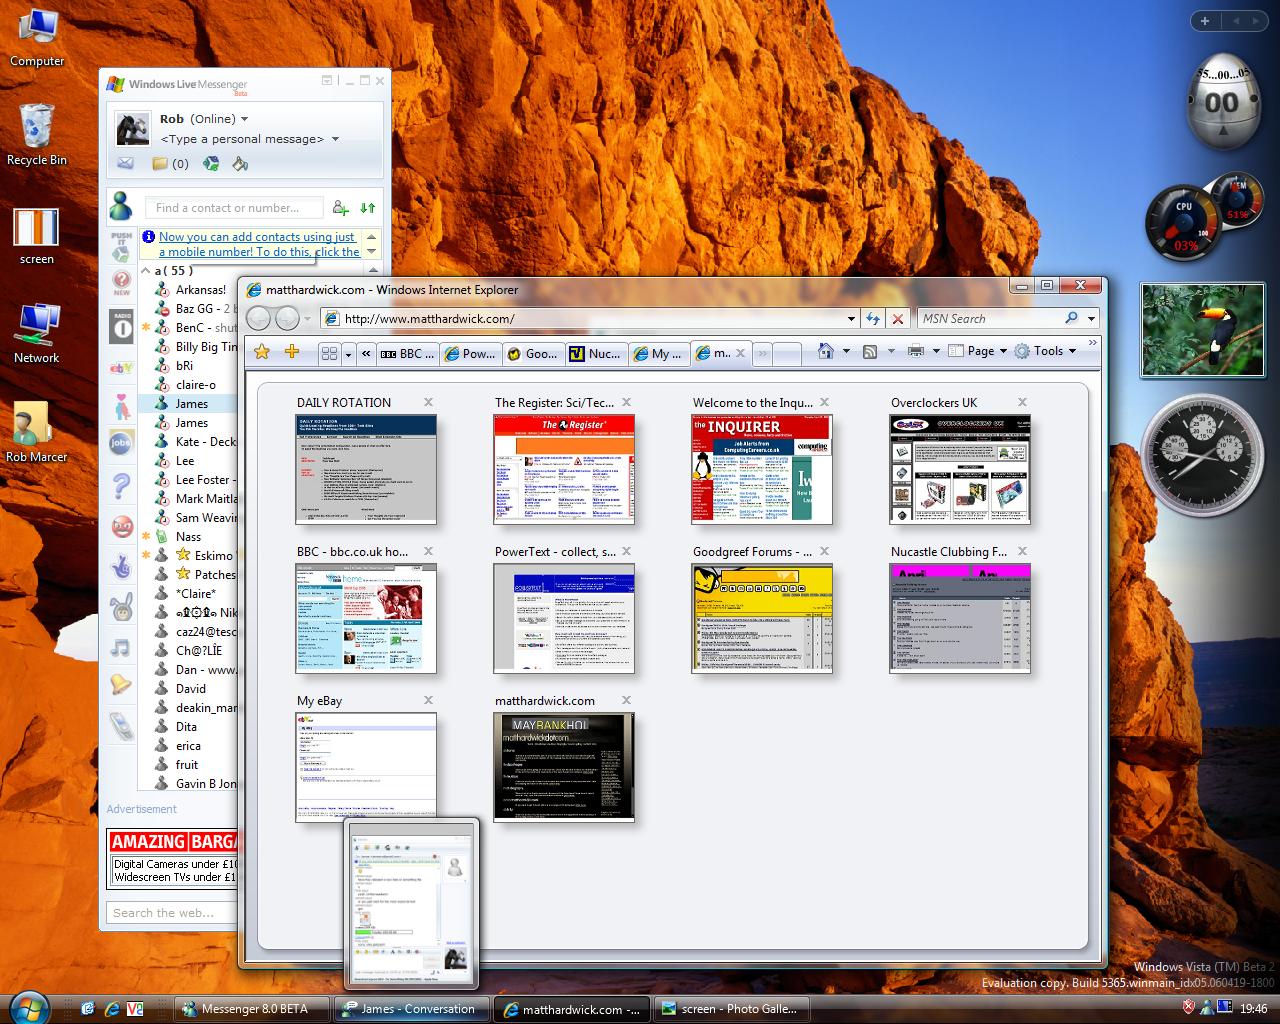1280x1024 pixels.
Task: Click the Home icon in Internet Explorer toolbar
Action: coord(826,351)
